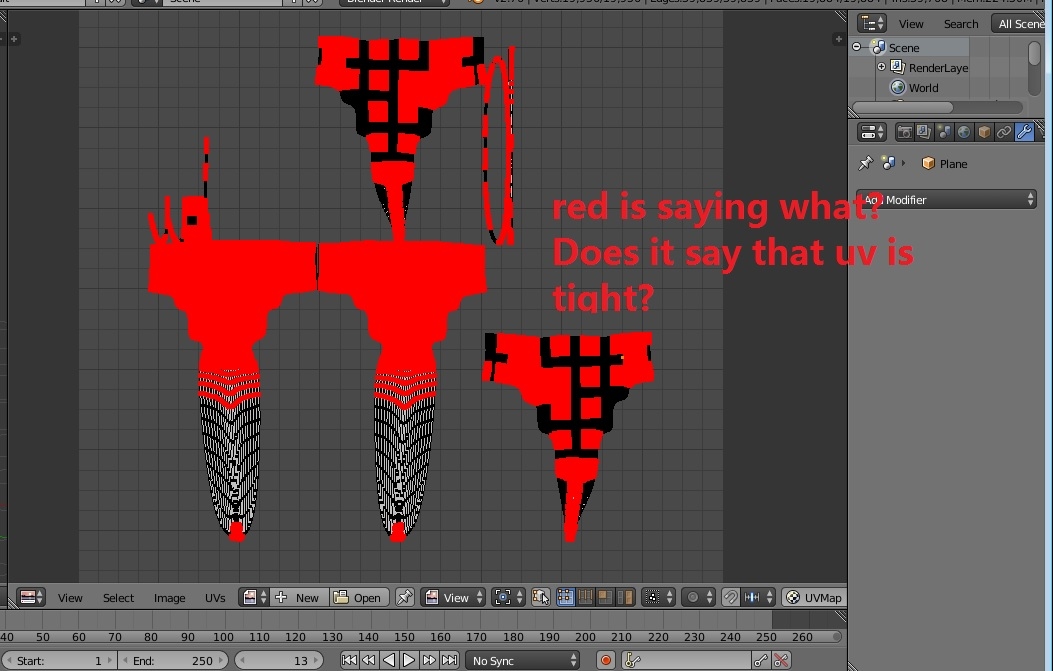Open the Render Layers properties tab
The width and height of the screenshot is (1053, 671).
point(924,132)
